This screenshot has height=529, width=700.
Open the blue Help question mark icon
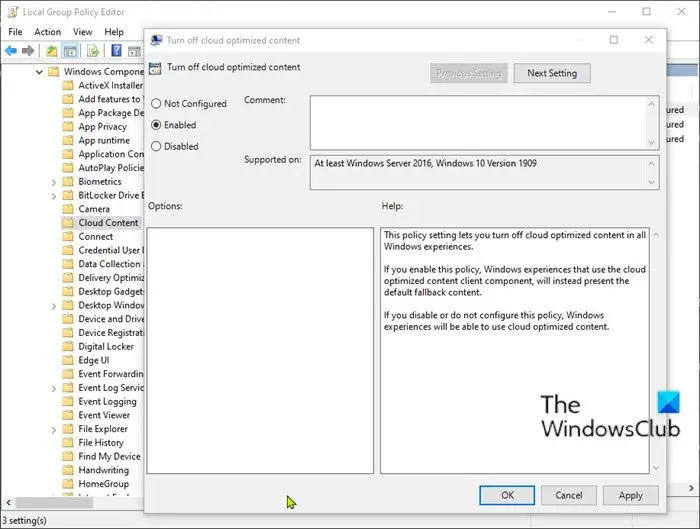coord(116,50)
